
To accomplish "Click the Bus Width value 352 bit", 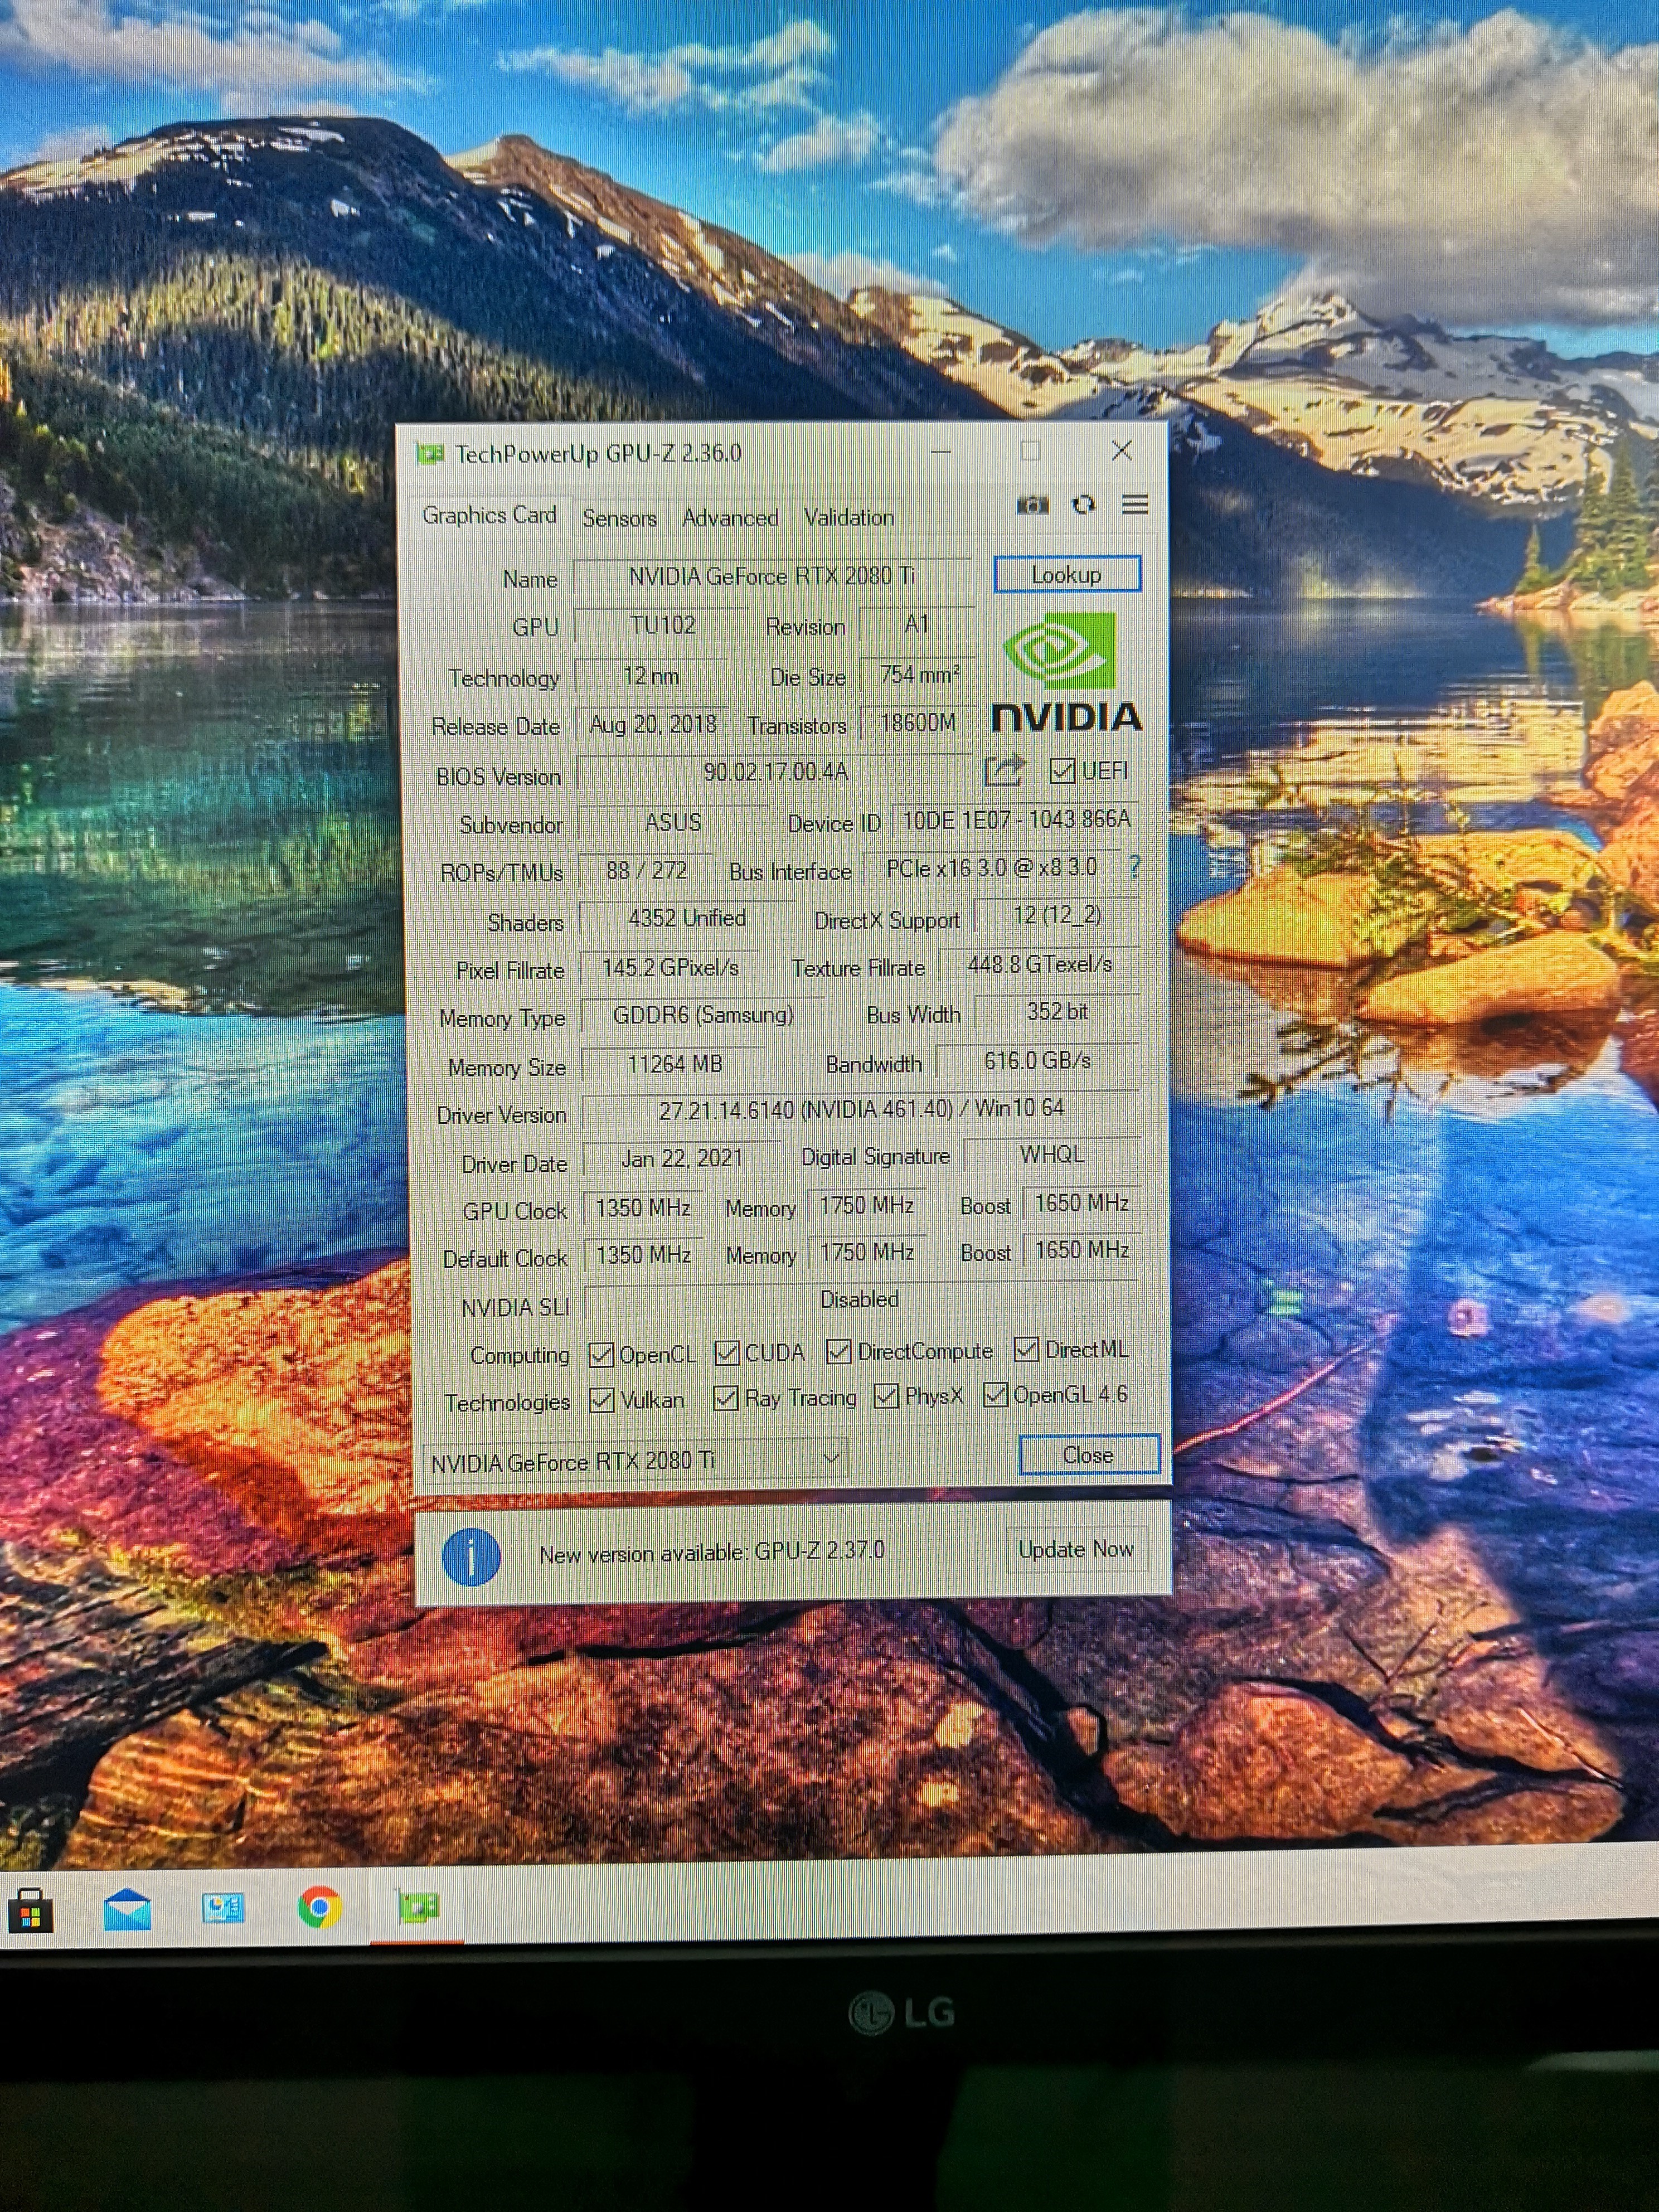I will click(1057, 1012).
